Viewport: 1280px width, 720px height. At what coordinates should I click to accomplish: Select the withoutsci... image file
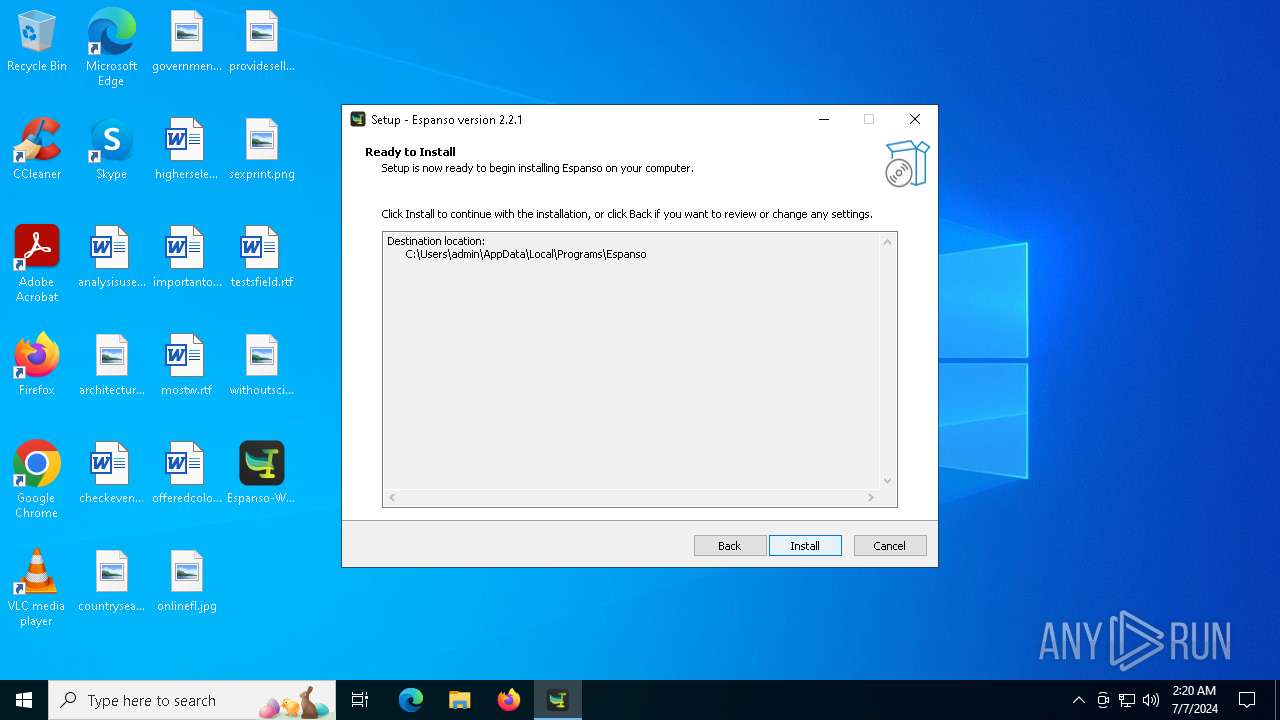(262, 366)
